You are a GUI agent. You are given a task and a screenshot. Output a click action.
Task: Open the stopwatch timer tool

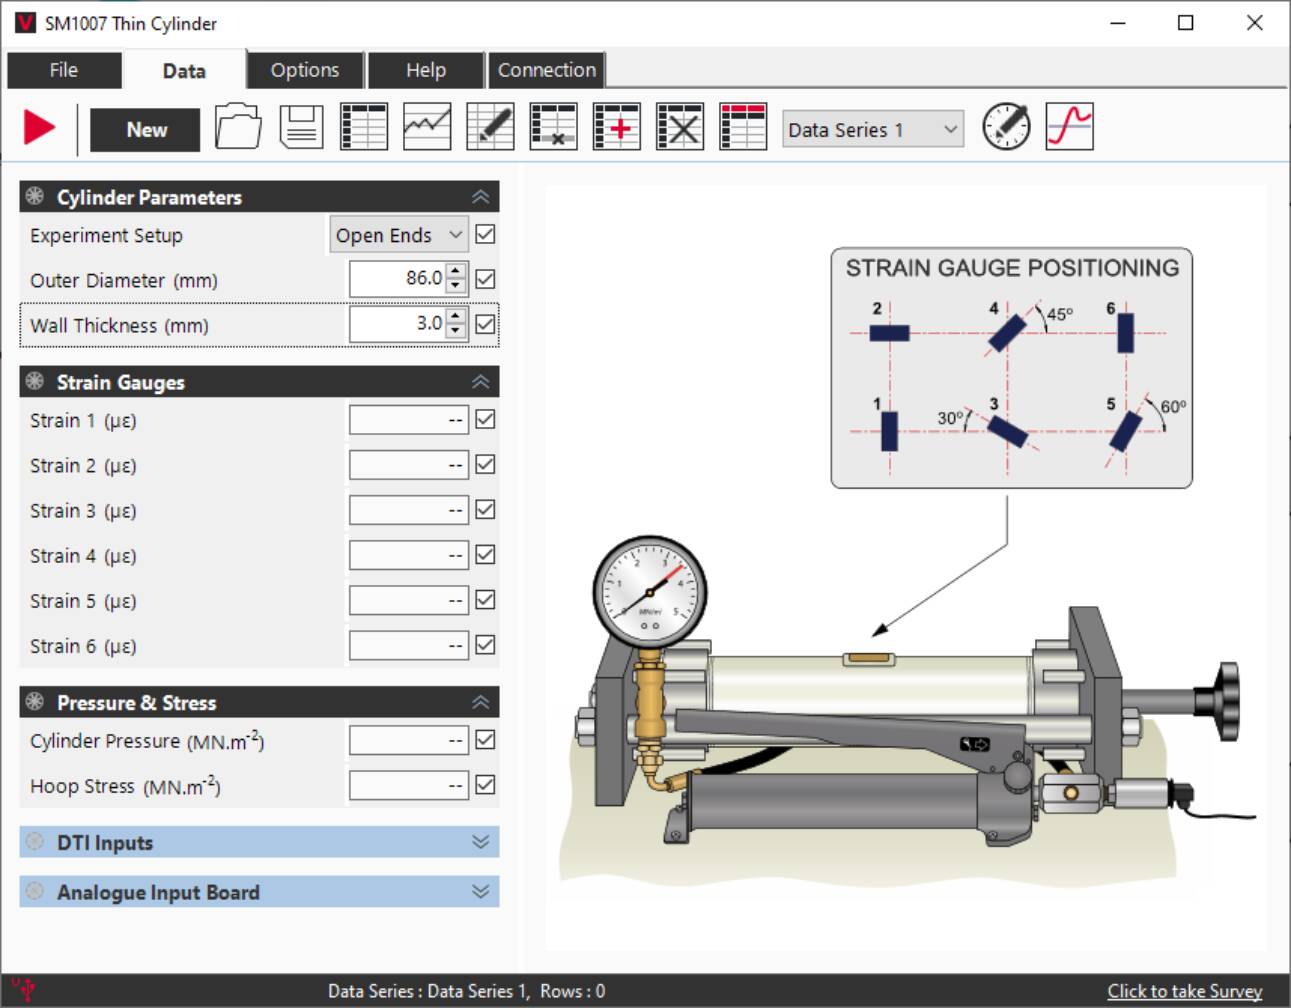tap(1004, 127)
